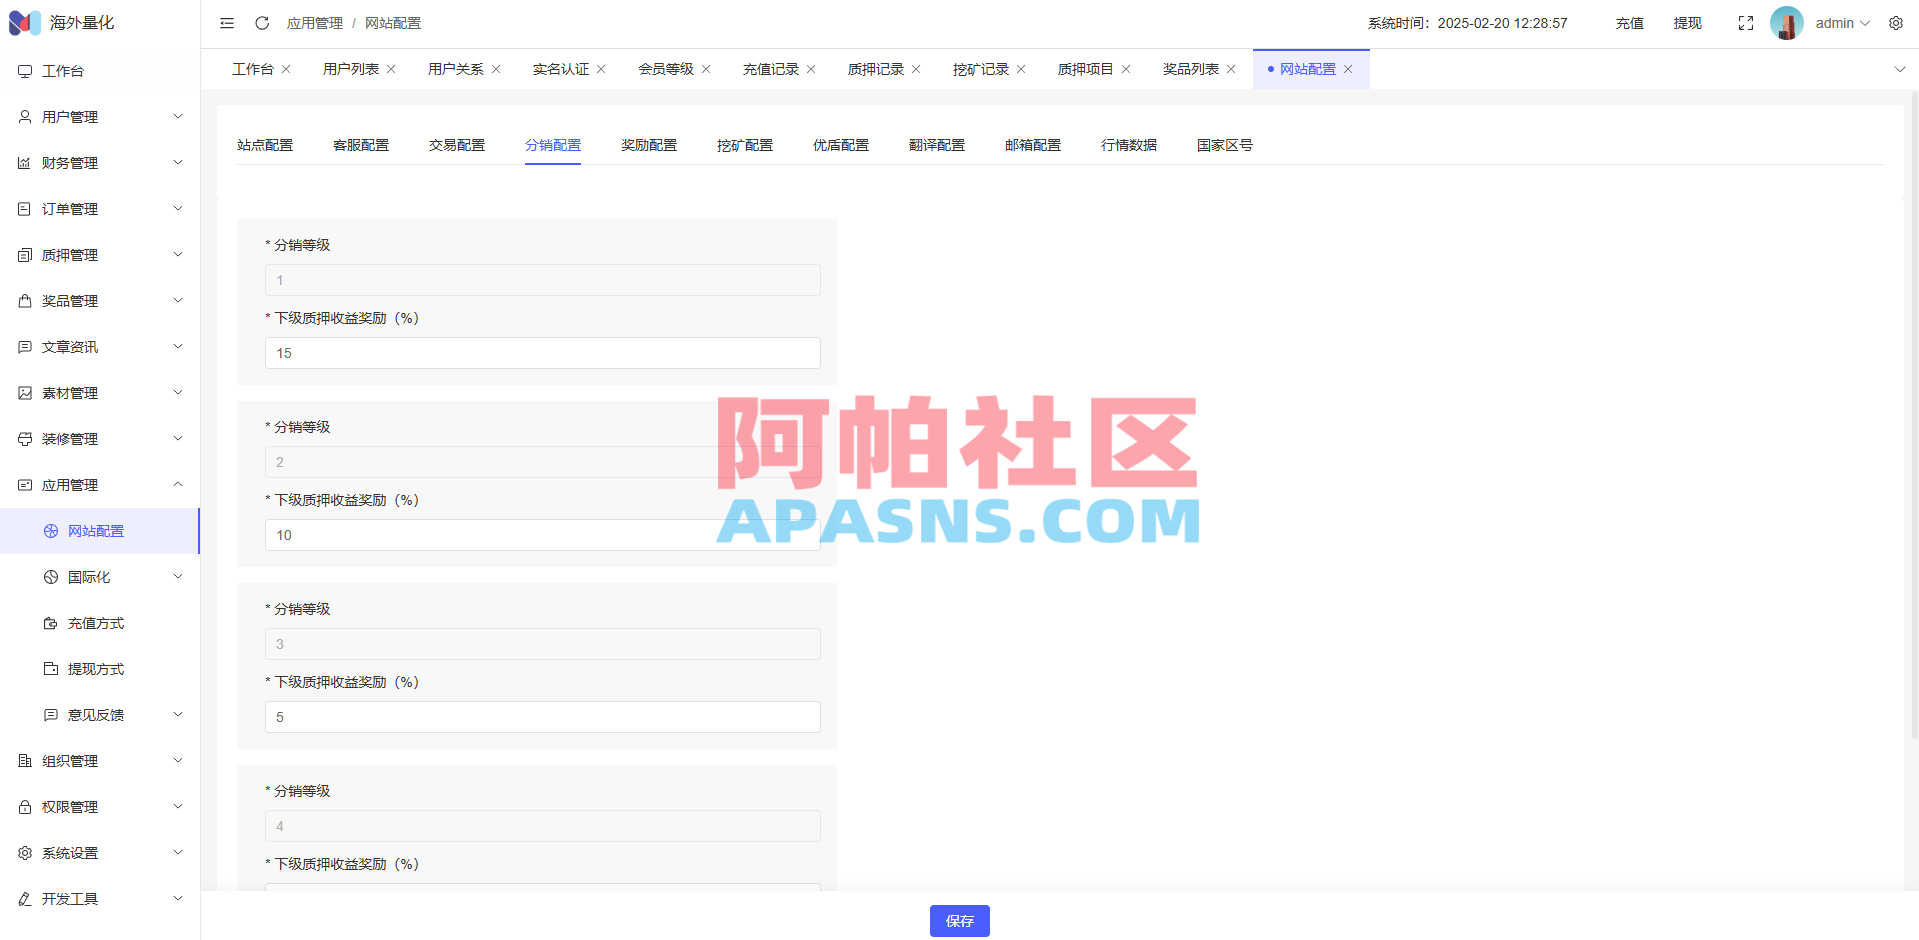This screenshot has width=1919, height=940.
Task: Open 权限管理 via its lock icon
Action: 25,806
